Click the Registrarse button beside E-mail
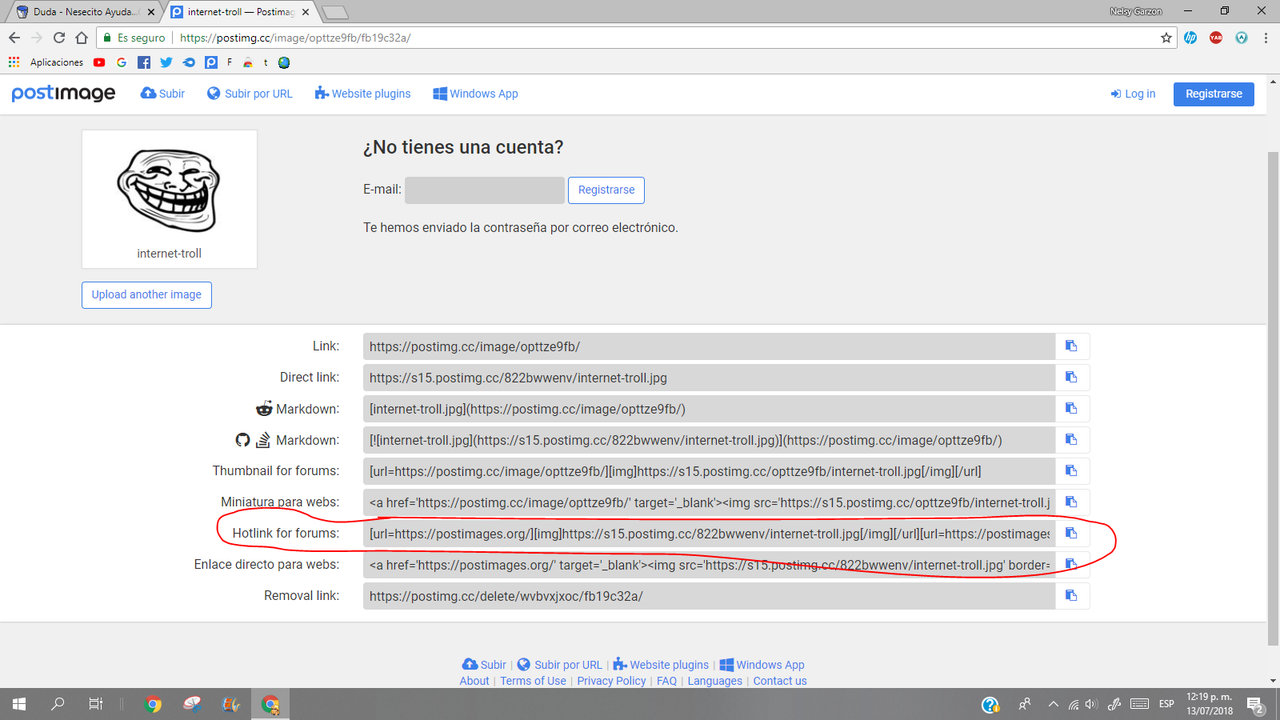 606,190
